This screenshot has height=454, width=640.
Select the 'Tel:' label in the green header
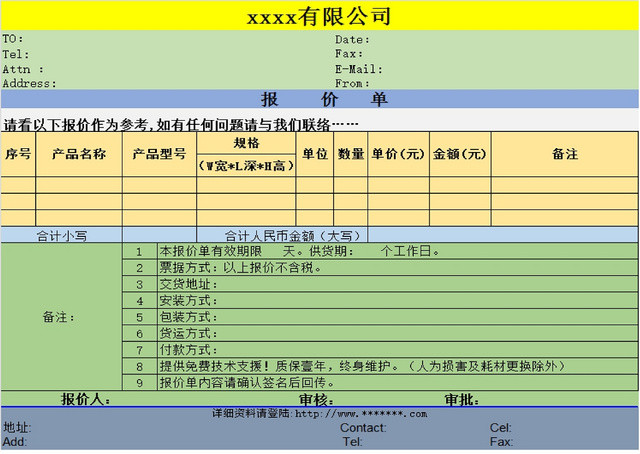(x=16, y=54)
